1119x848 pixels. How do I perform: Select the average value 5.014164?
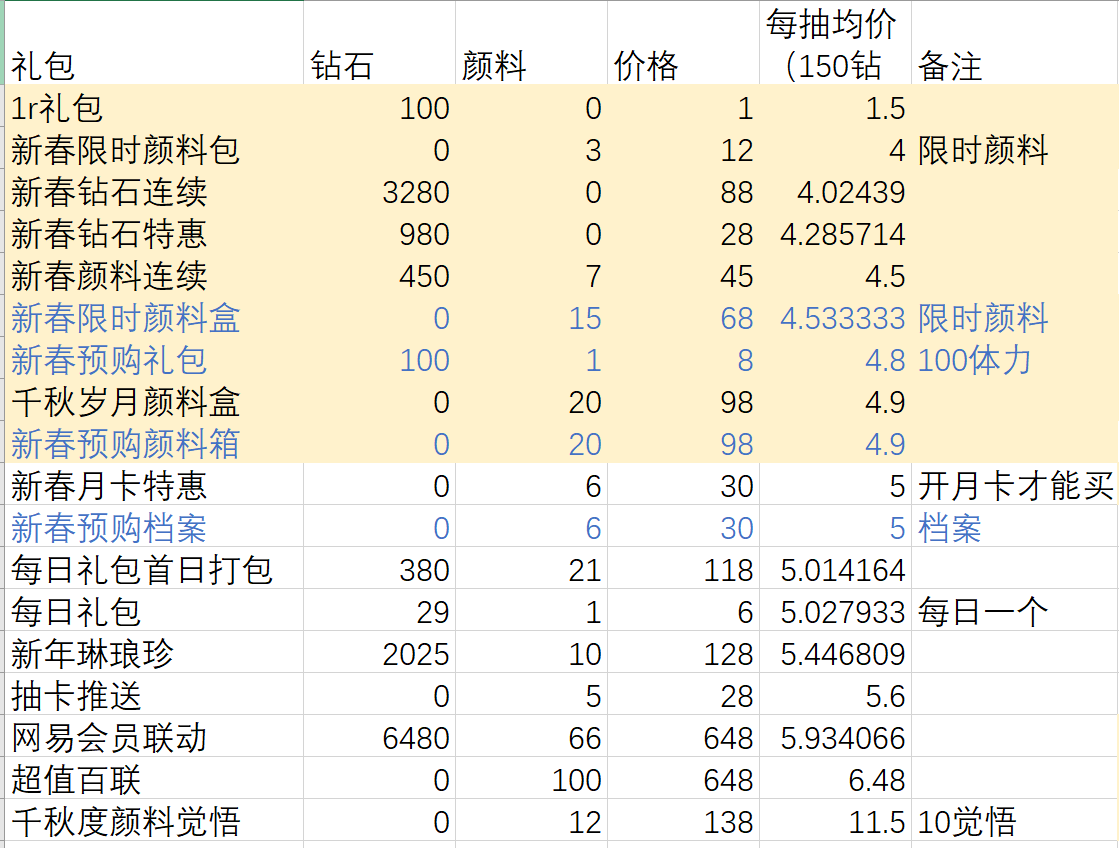(843, 571)
